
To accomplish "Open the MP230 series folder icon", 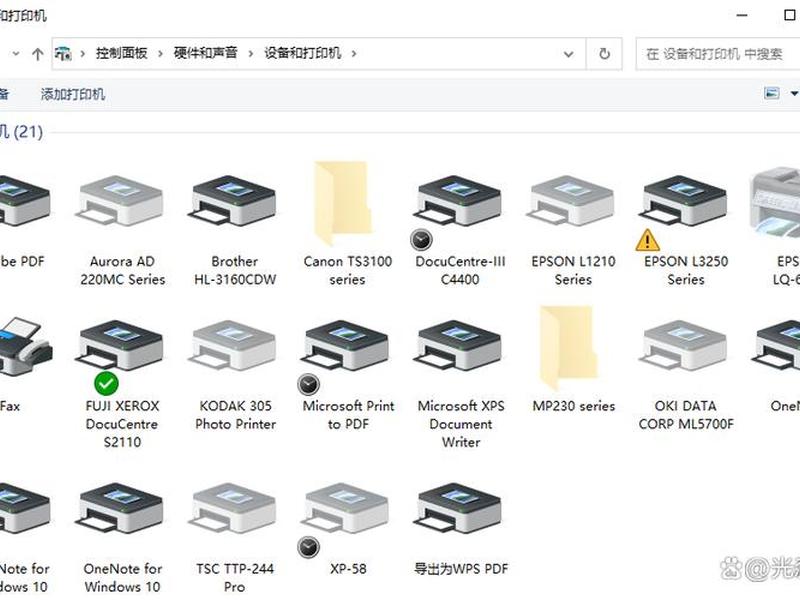I will click(571, 348).
